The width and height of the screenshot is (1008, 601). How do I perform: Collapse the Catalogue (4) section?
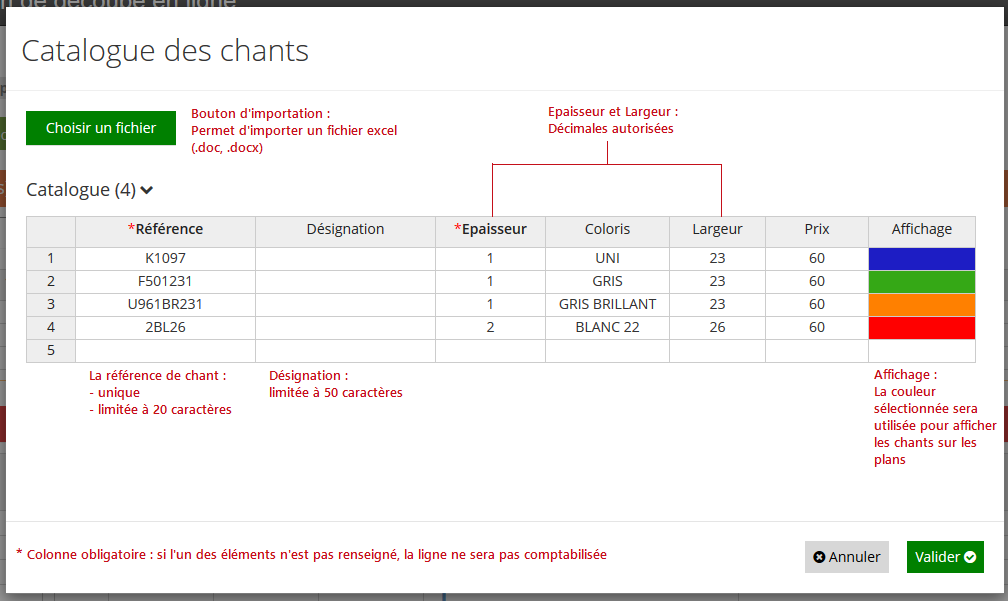coord(89,190)
